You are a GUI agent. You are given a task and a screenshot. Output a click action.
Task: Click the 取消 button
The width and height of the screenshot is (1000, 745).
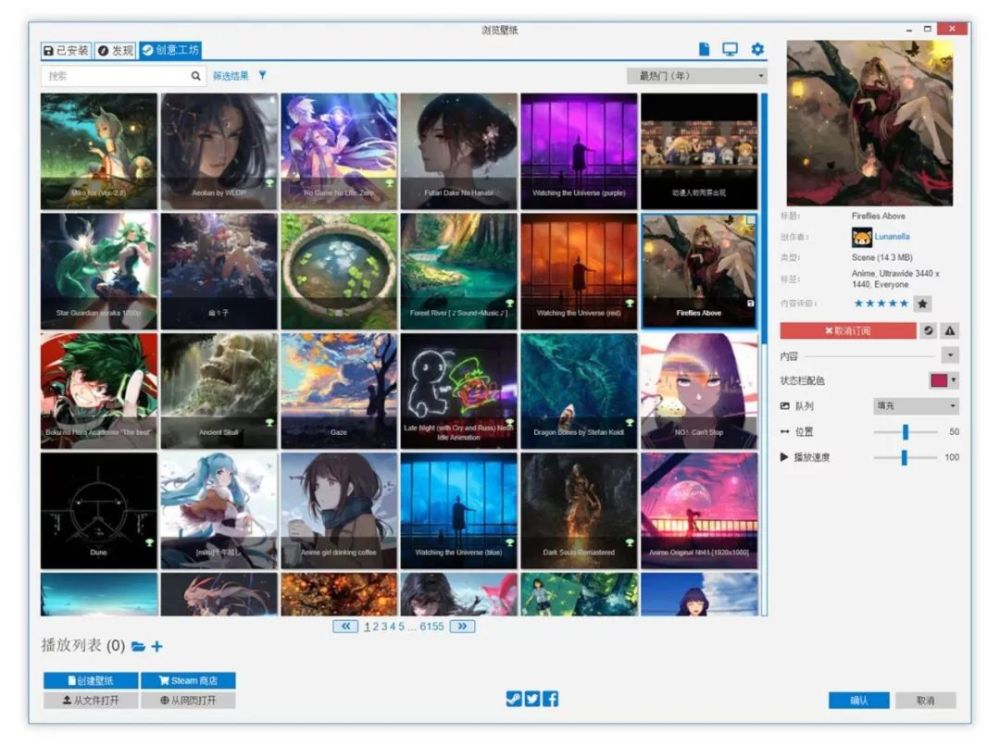pos(925,700)
